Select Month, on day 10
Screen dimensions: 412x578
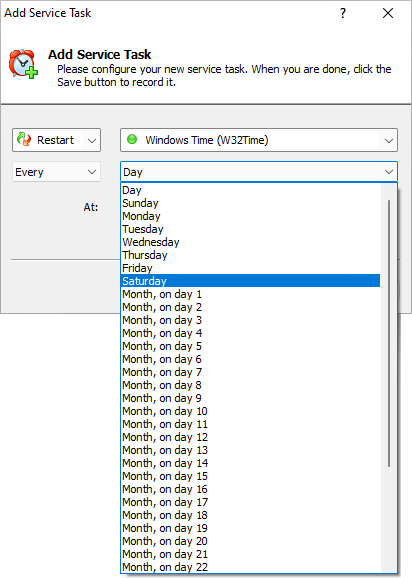point(251,411)
